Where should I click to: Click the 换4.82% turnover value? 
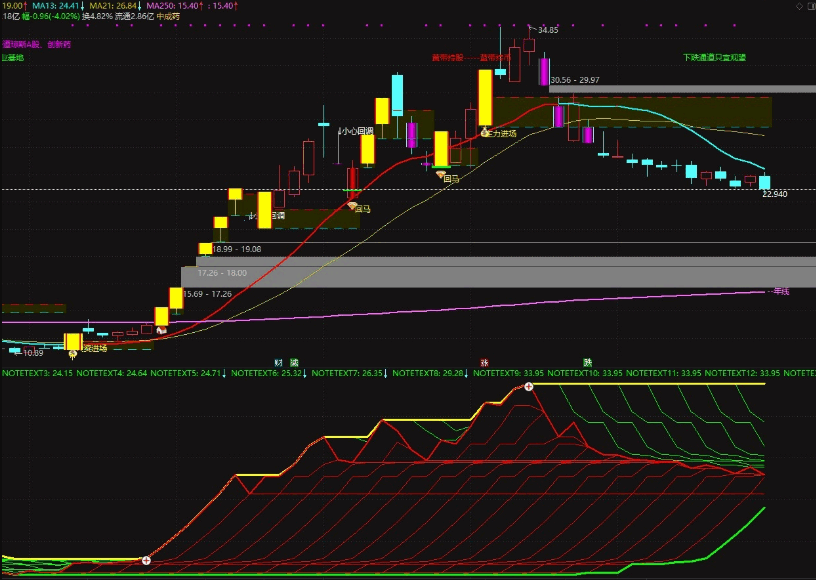pos(97,16)
